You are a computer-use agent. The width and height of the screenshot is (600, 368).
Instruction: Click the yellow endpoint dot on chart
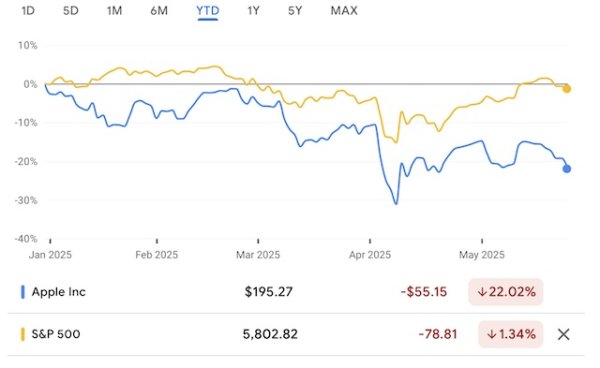coord(567,89)
